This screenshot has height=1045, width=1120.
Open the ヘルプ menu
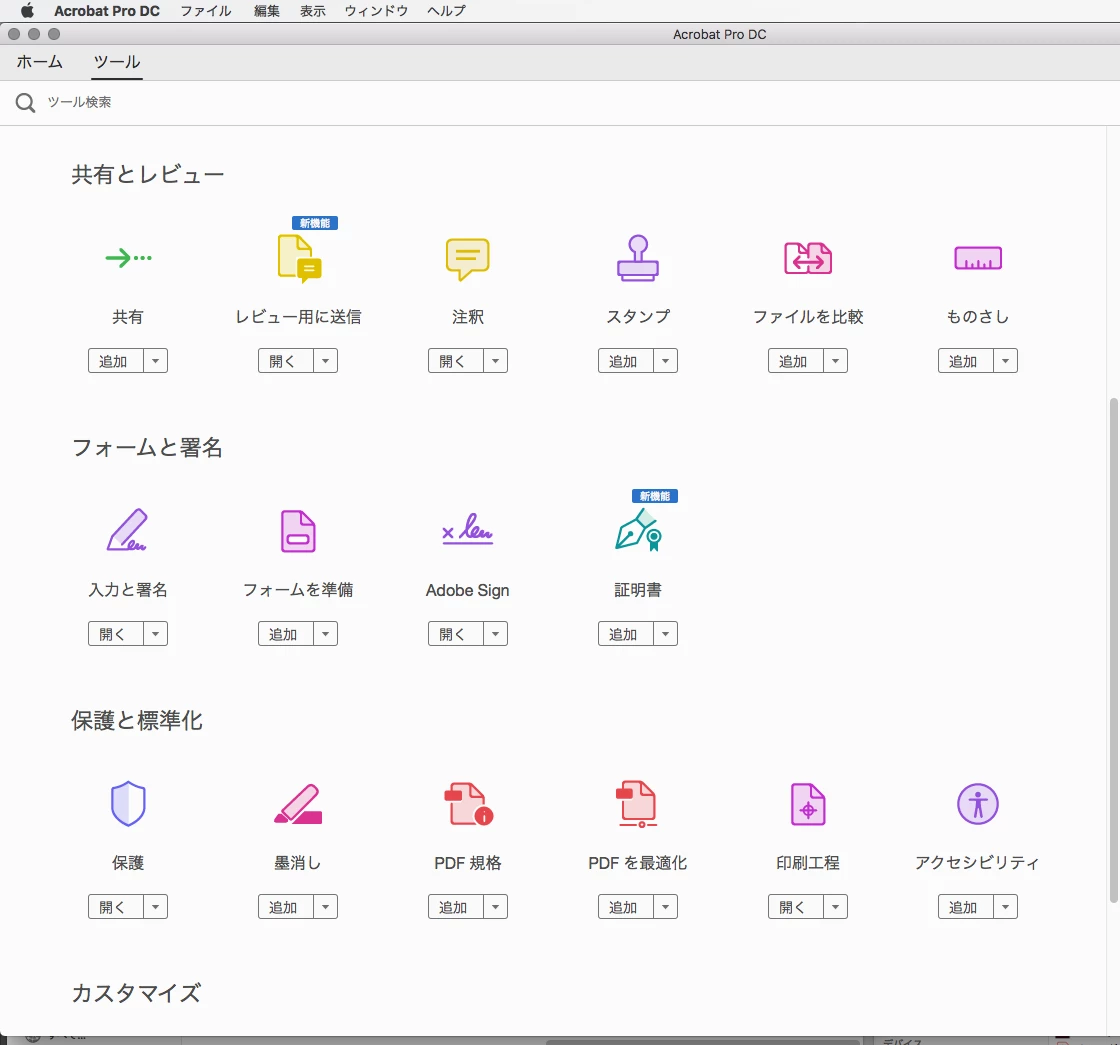446,11
